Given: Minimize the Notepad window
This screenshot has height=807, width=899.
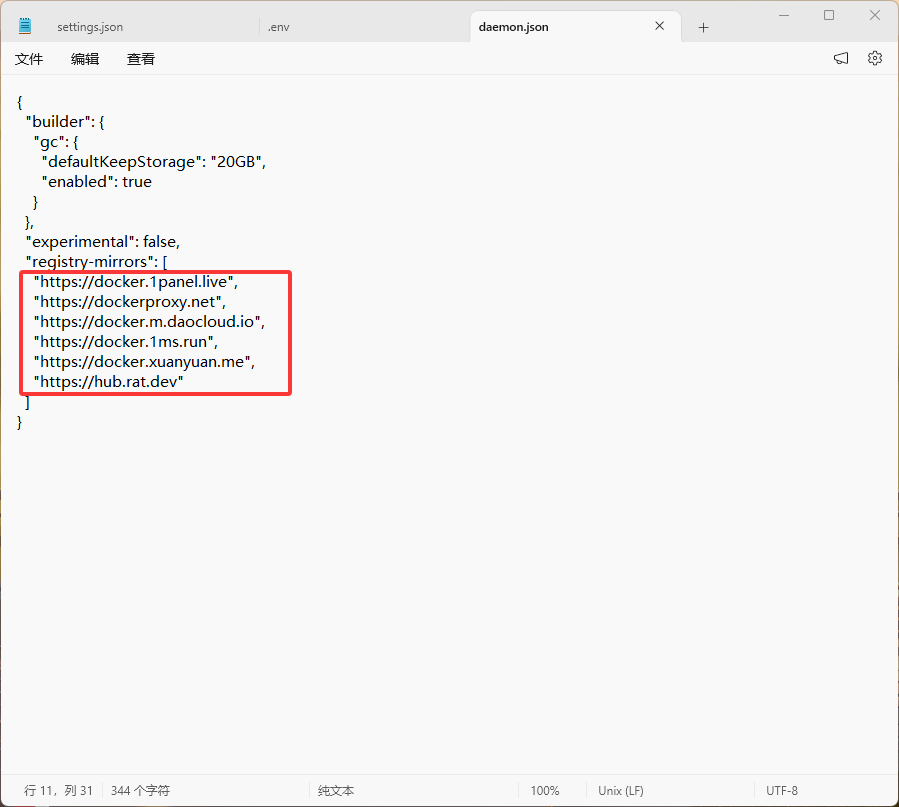Looking at the screenshot, I should pos(784,15).
